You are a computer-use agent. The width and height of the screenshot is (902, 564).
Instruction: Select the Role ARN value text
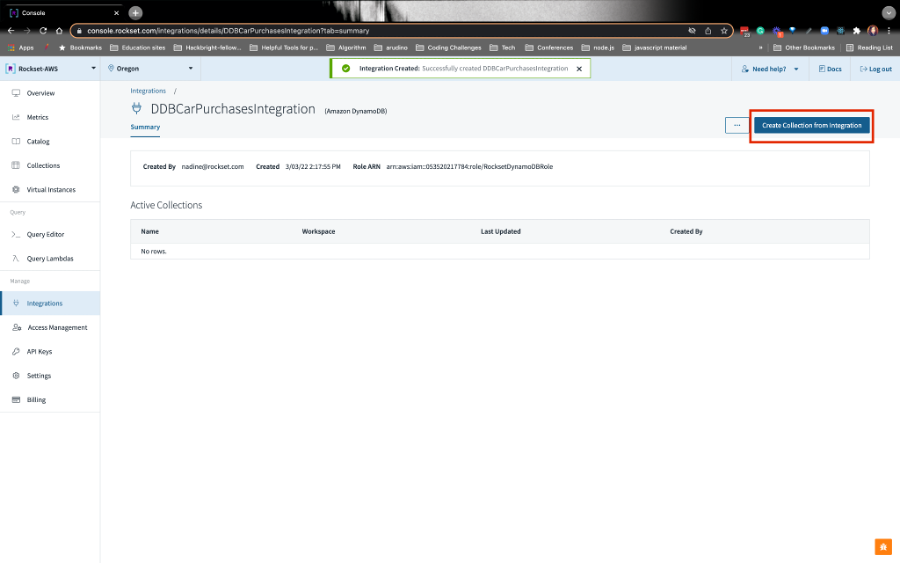tap(469, 167)
